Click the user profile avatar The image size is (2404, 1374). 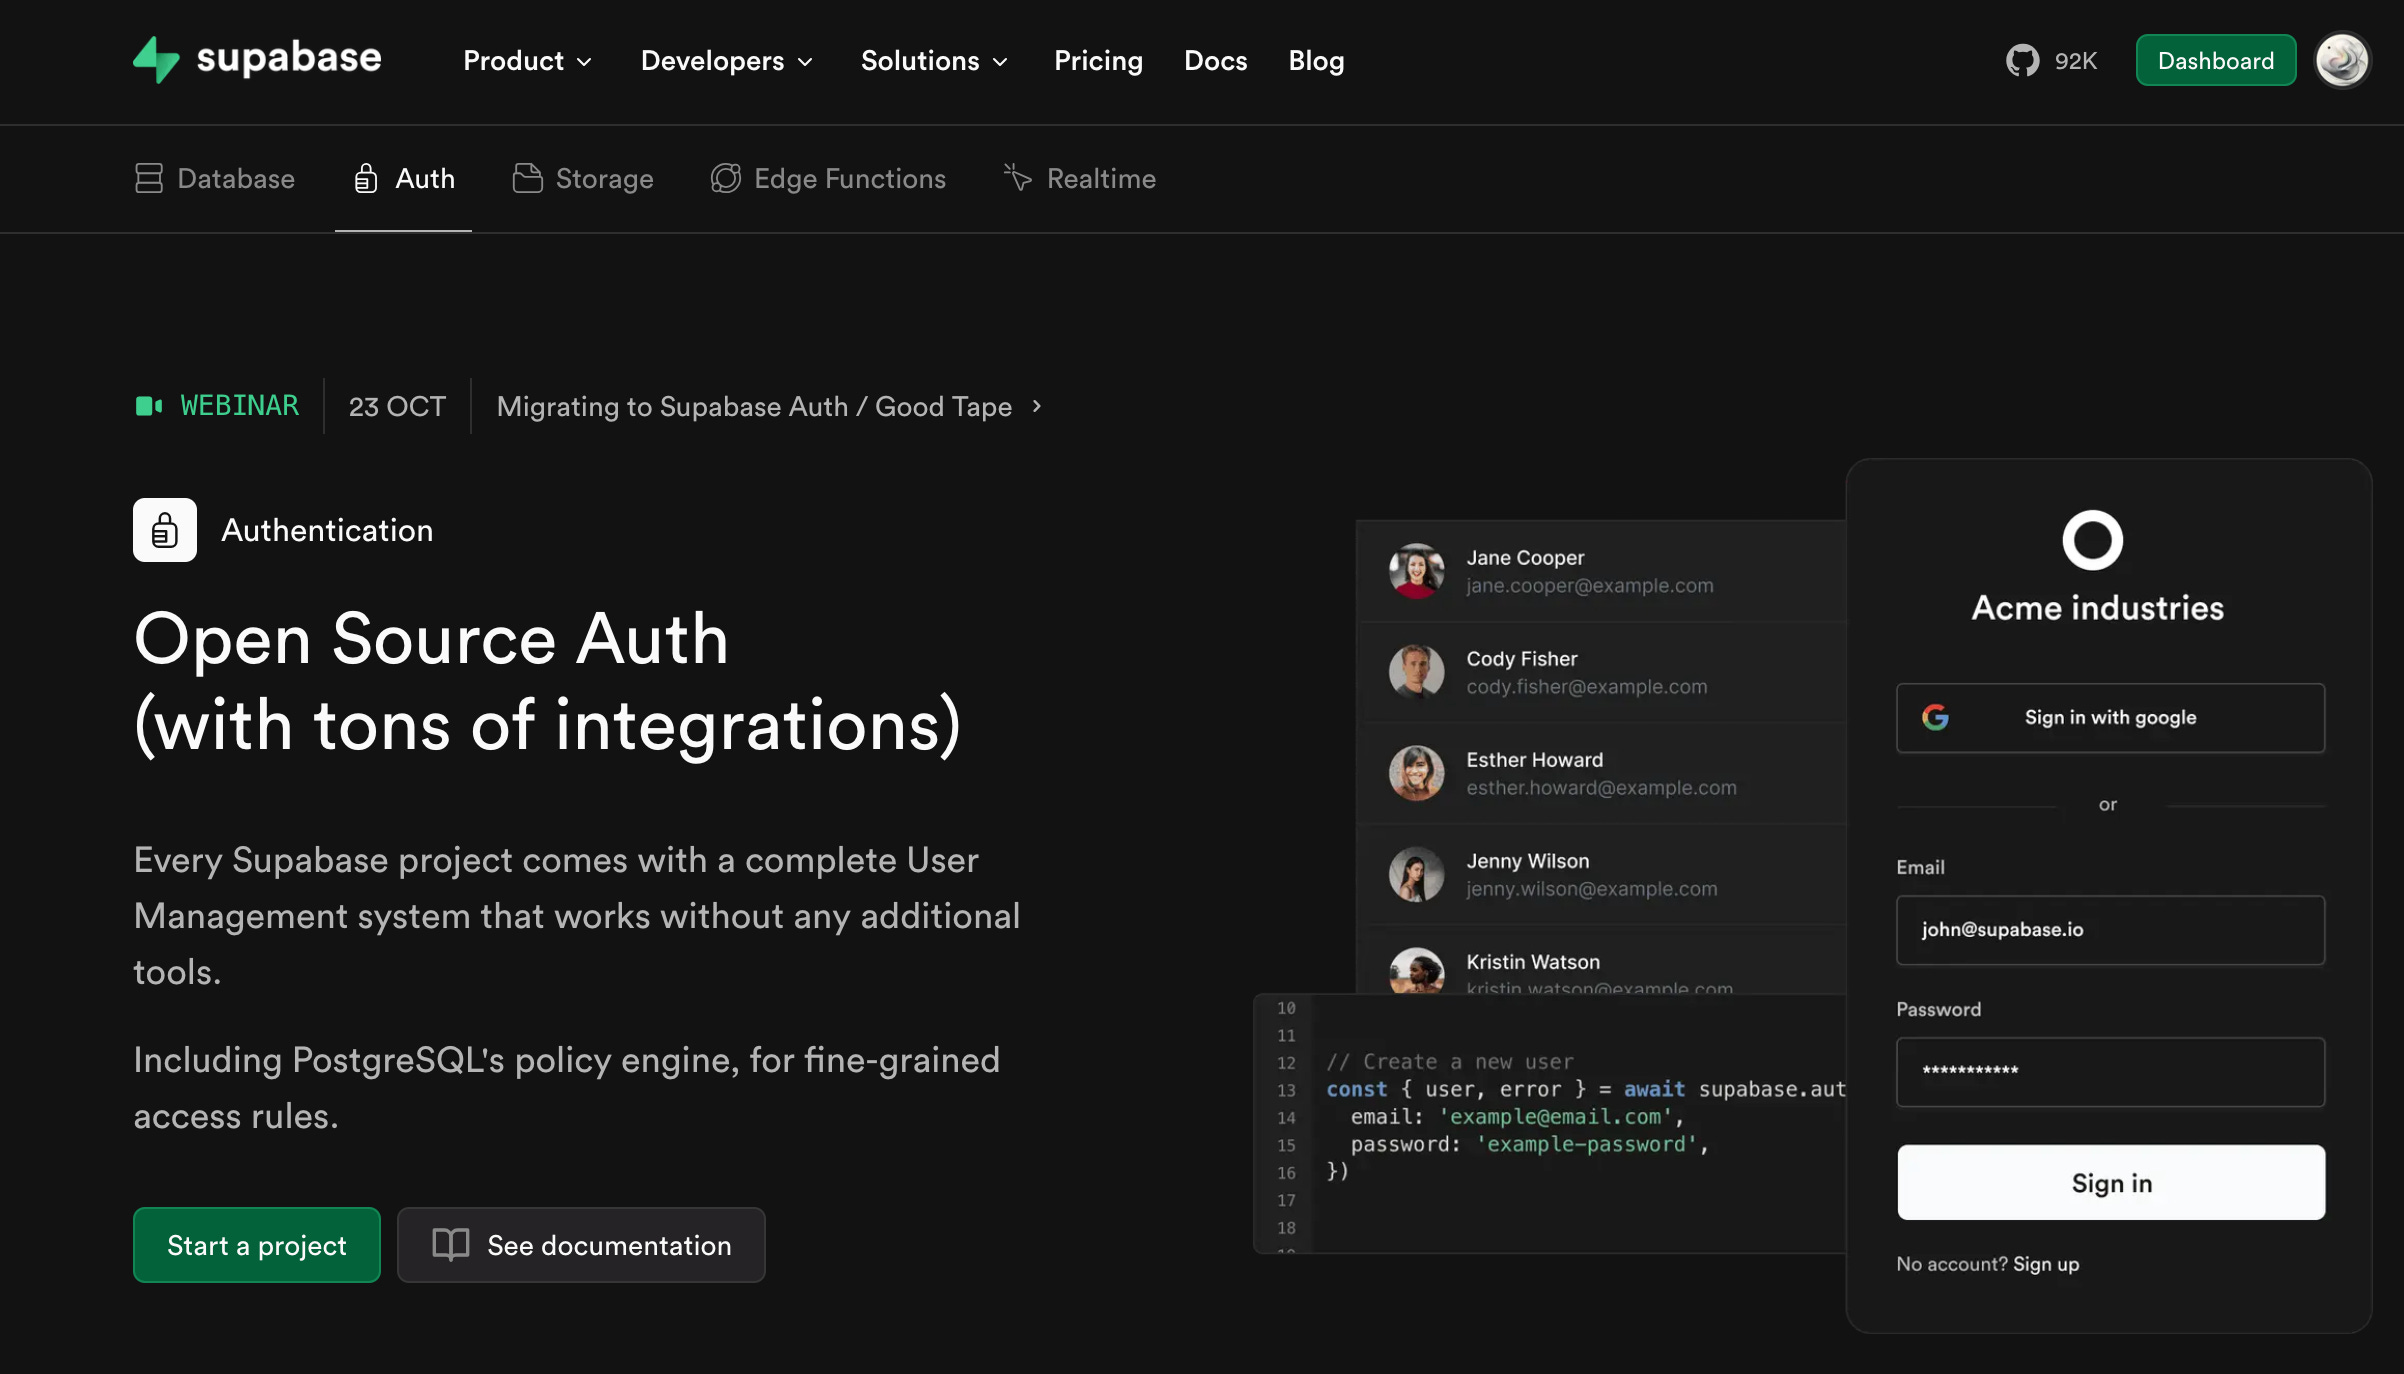click(2342, 61)
